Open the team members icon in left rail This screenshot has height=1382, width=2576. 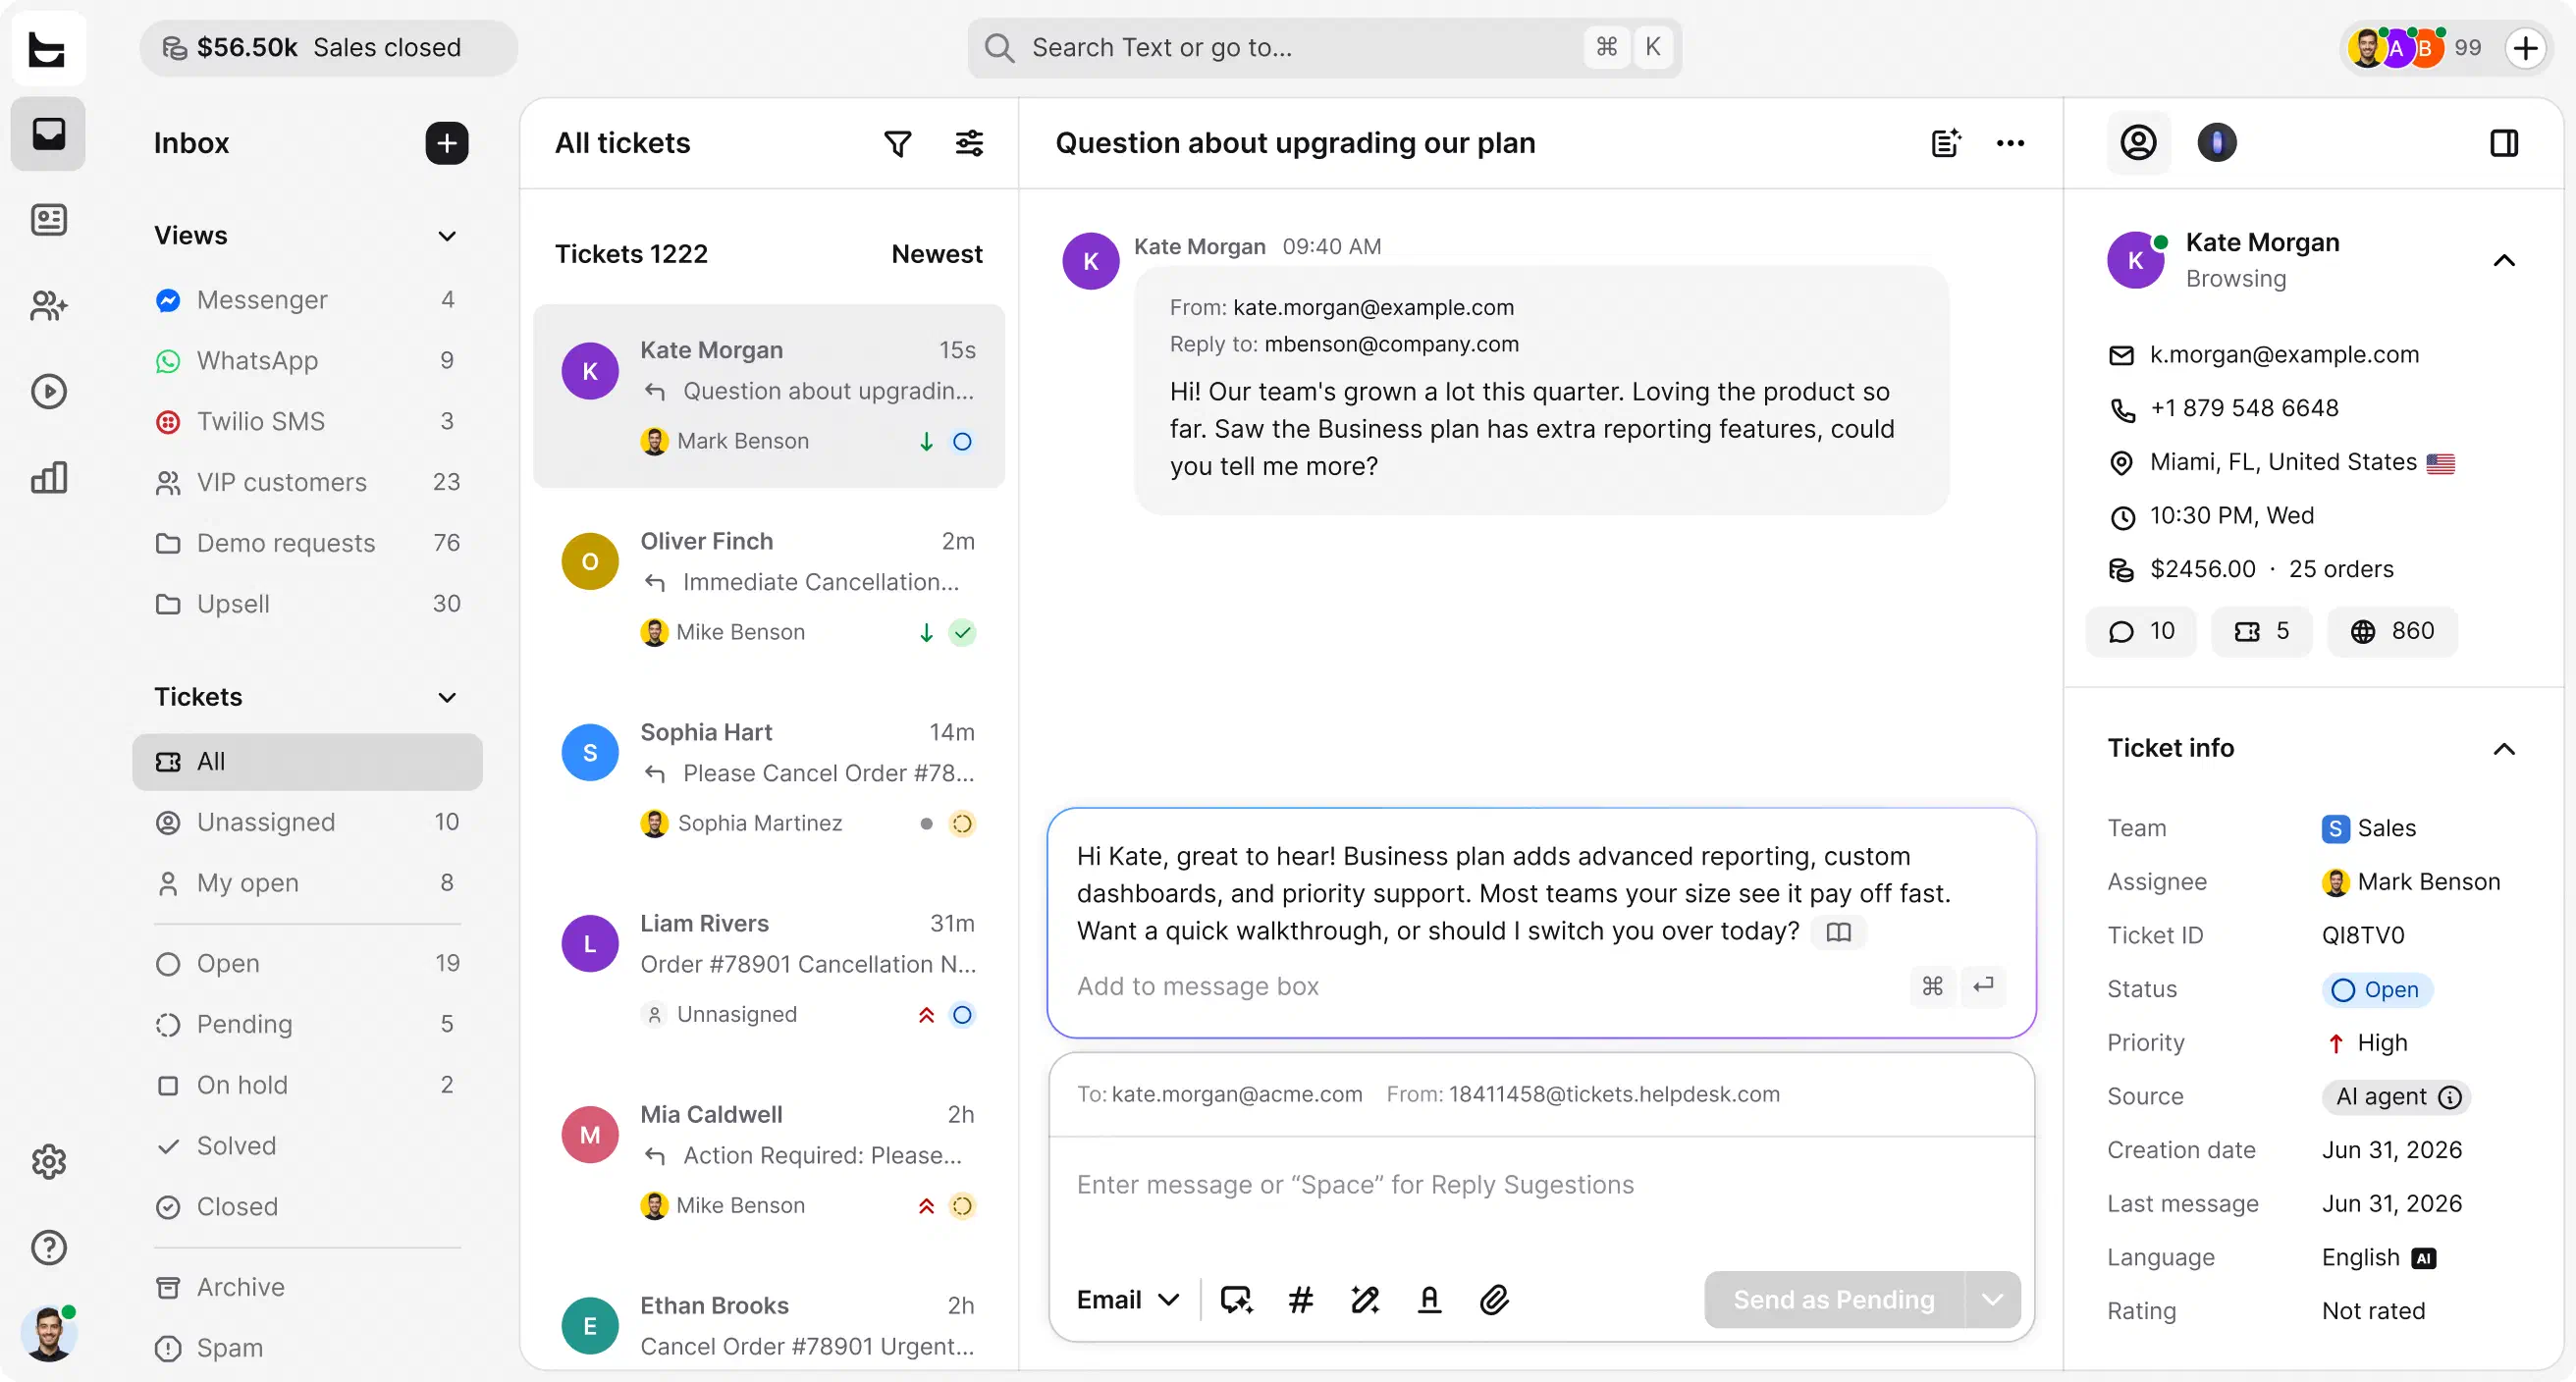click(48, 306)
